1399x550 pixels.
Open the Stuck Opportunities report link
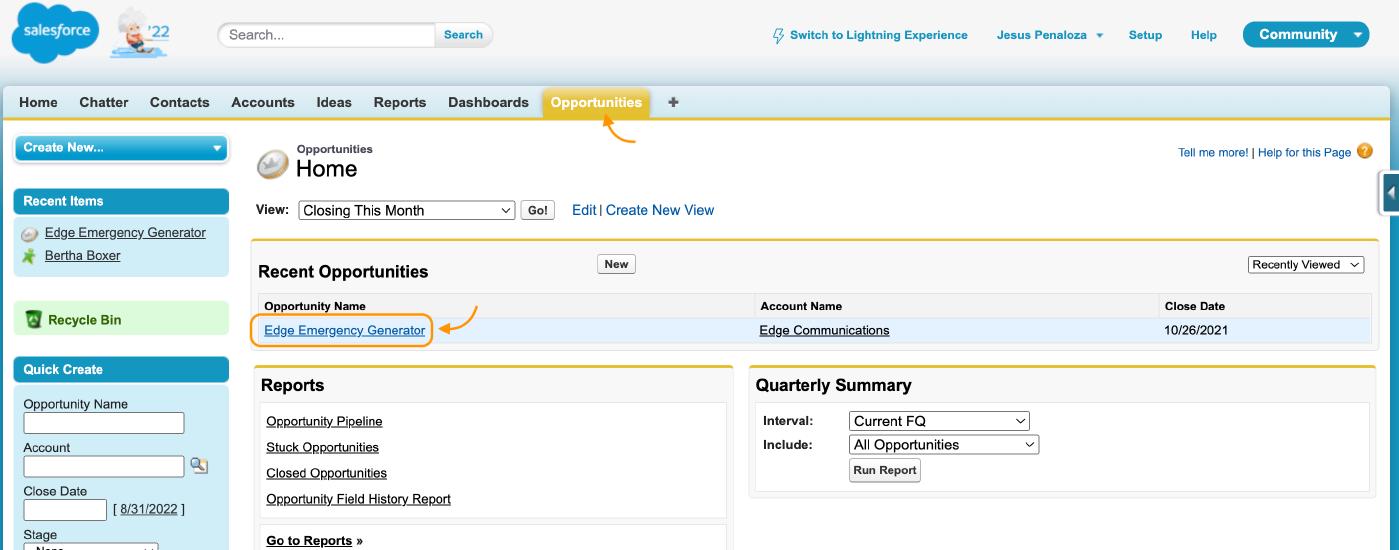click(x=322, y=447)
